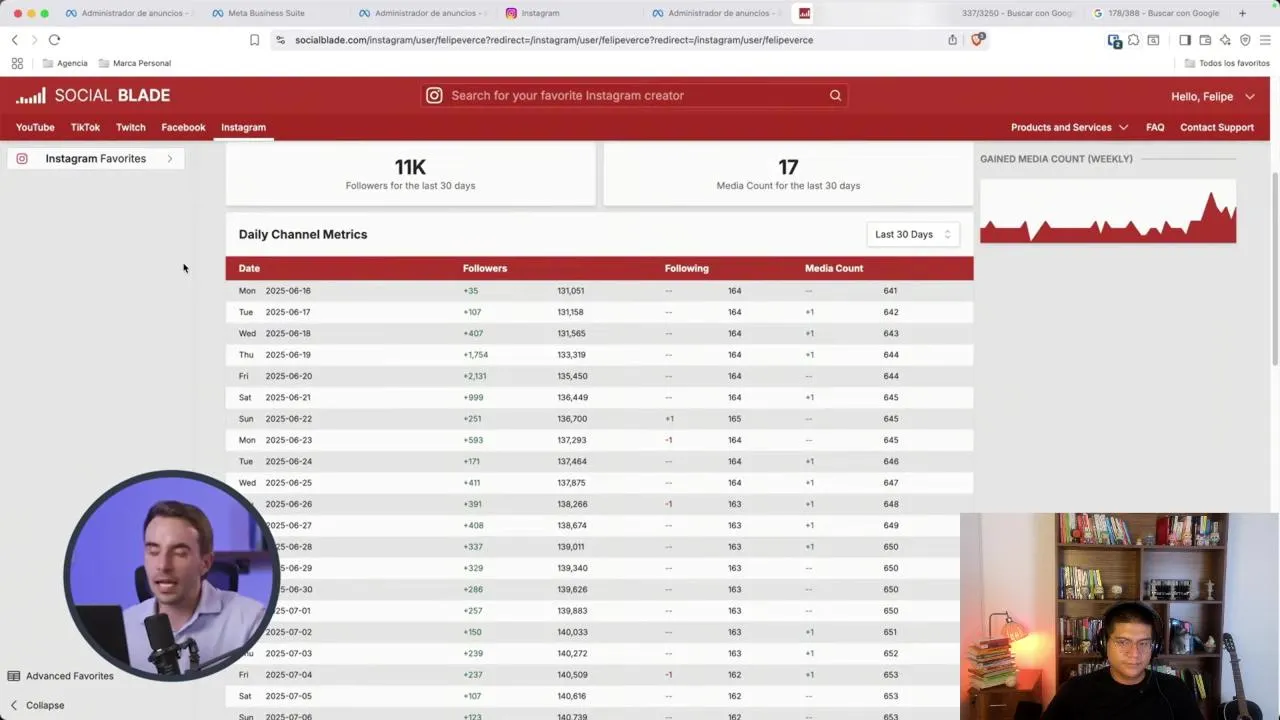Switch to the Facebook platform tab
Image resolution: width=1280 pixels, height=720 pixels.
(183, 127)
